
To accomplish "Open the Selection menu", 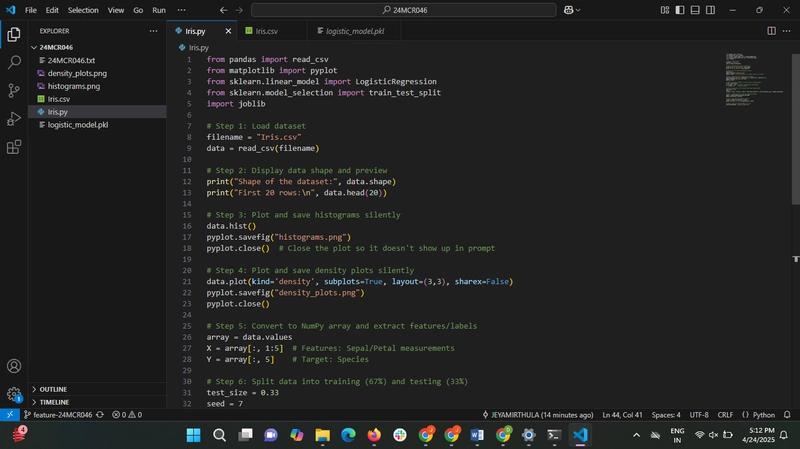I will (x=83, y=10).
